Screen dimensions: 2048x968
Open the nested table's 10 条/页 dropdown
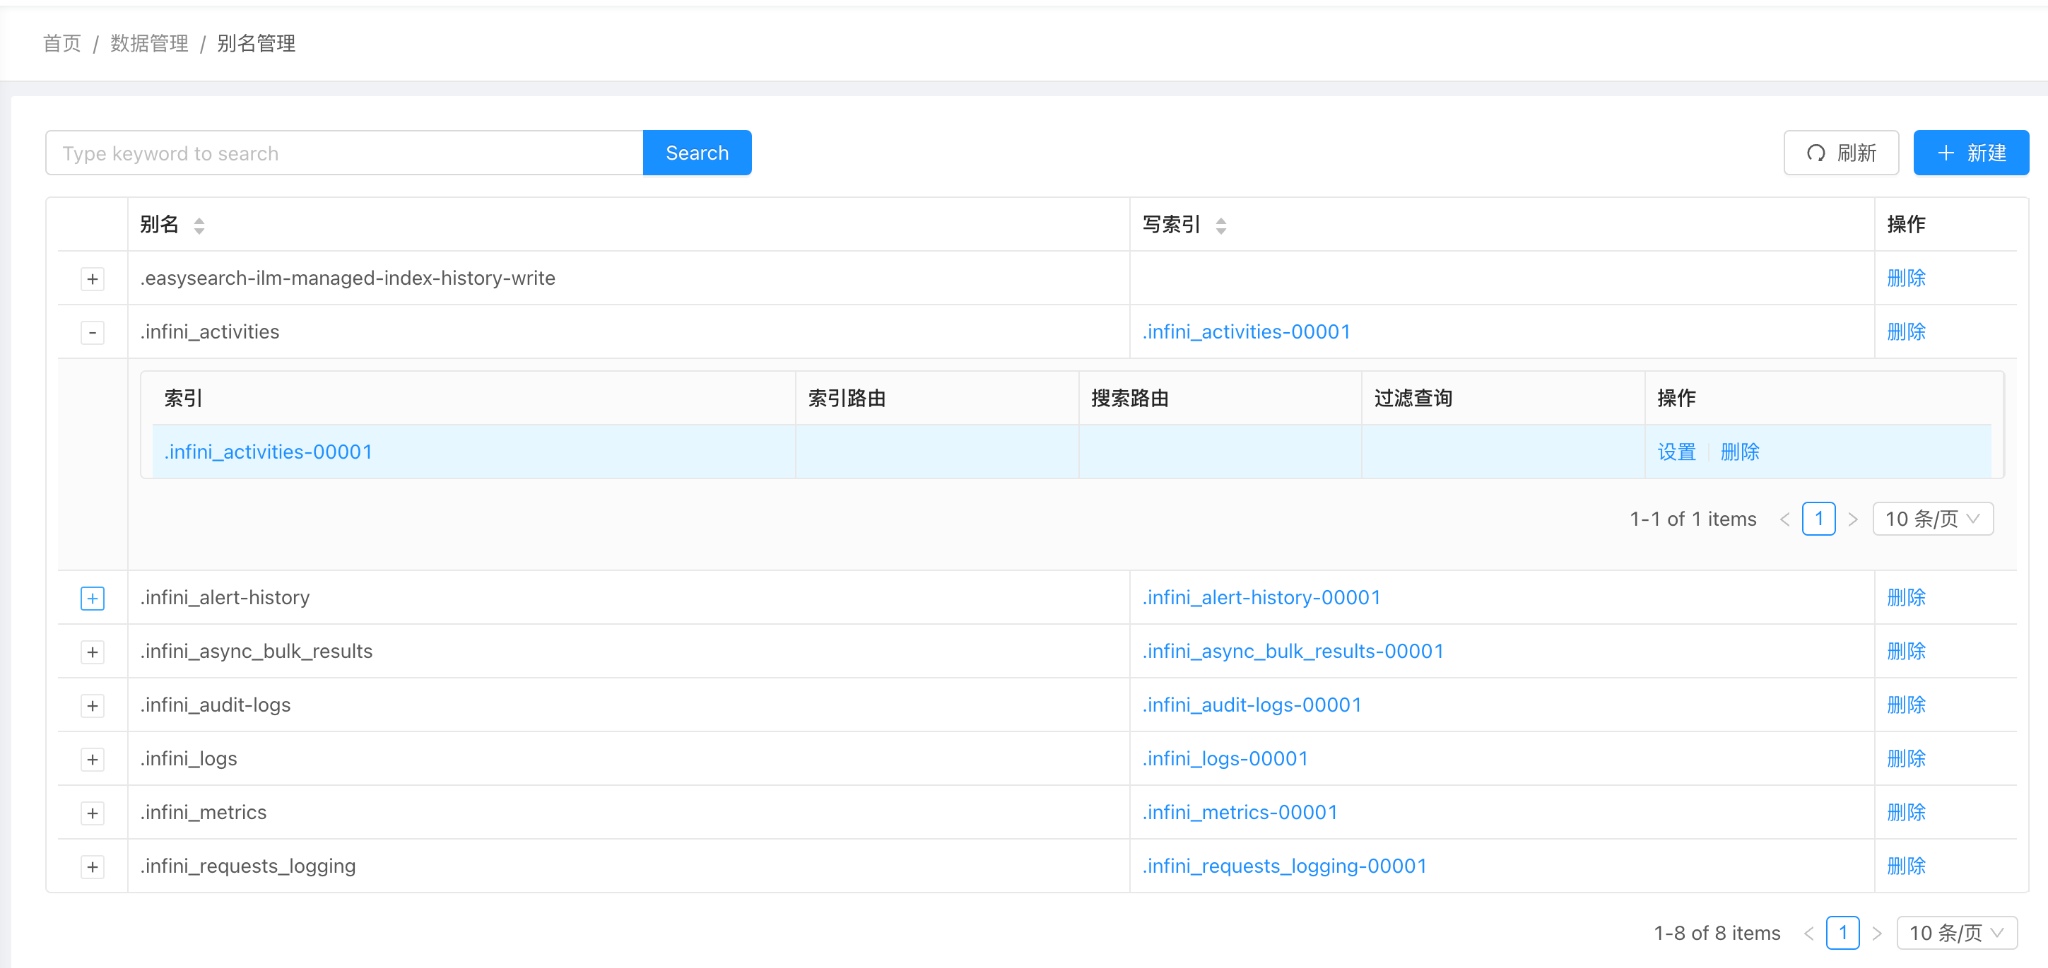[1932, 518]
